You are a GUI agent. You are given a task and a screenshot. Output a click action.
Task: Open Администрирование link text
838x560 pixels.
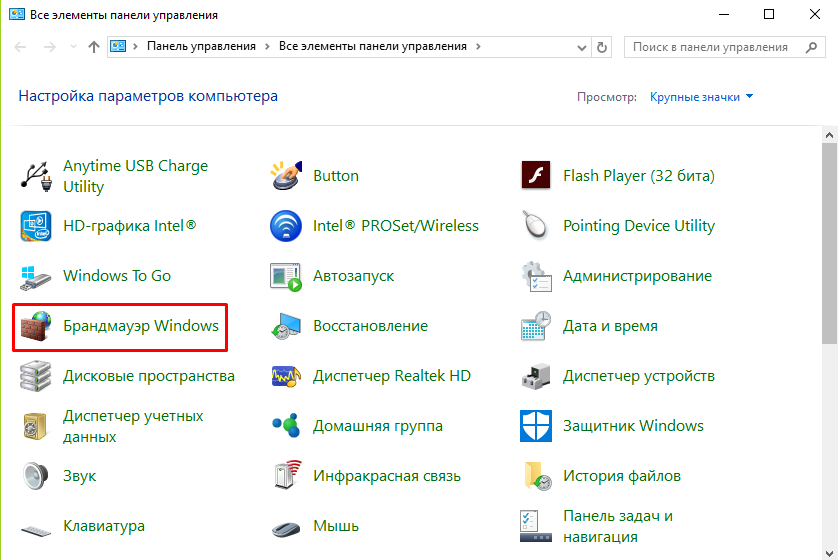click(x=637, y=276)
